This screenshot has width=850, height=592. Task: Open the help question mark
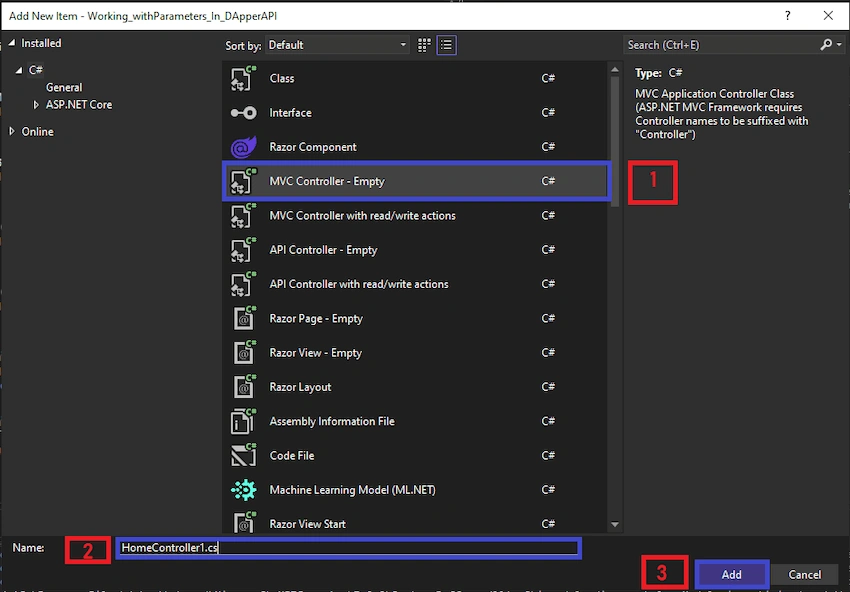pos(788,16)
